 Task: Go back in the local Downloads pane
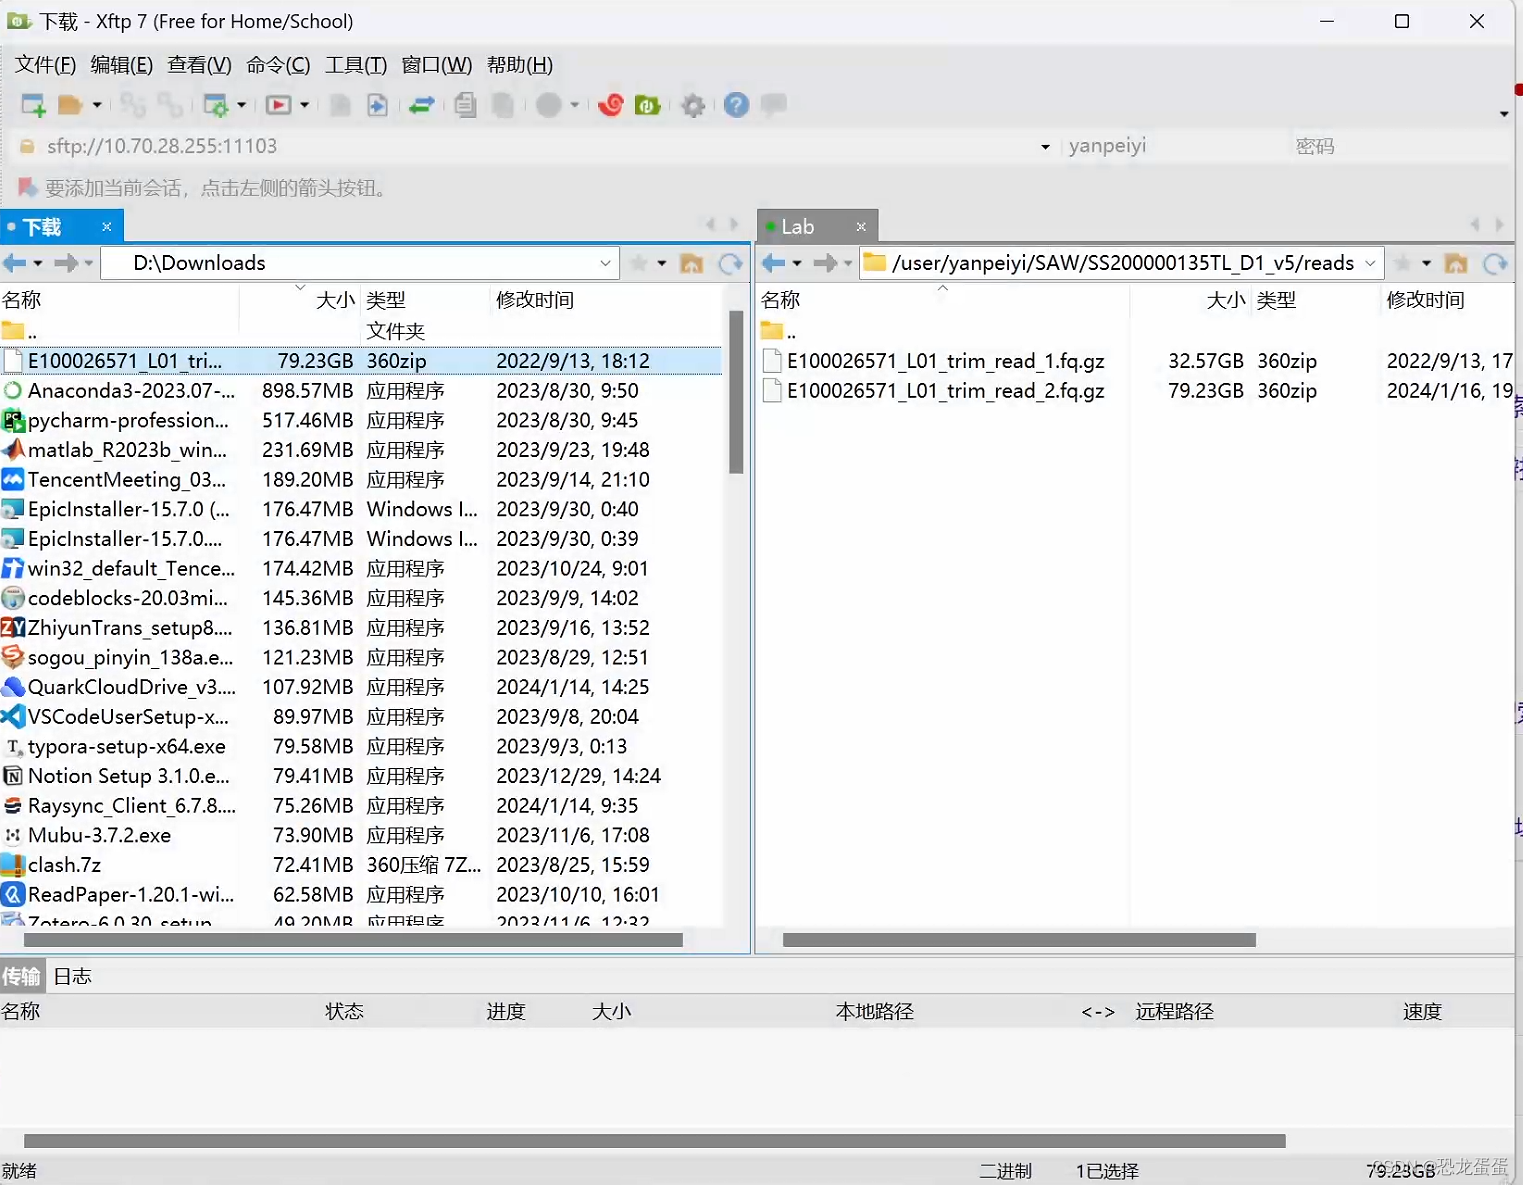coord(15,263)
